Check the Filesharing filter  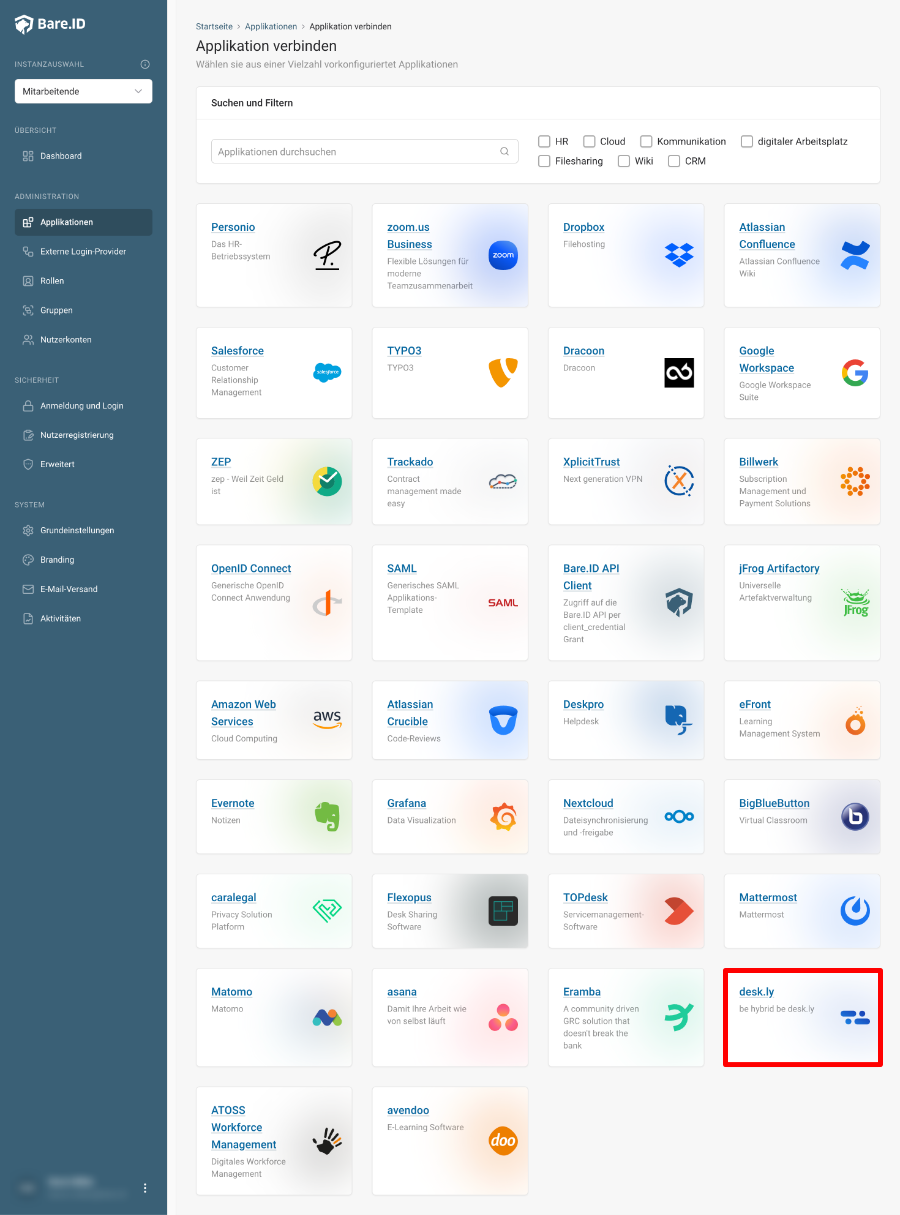pyautogui.click(x=544, y=160)
